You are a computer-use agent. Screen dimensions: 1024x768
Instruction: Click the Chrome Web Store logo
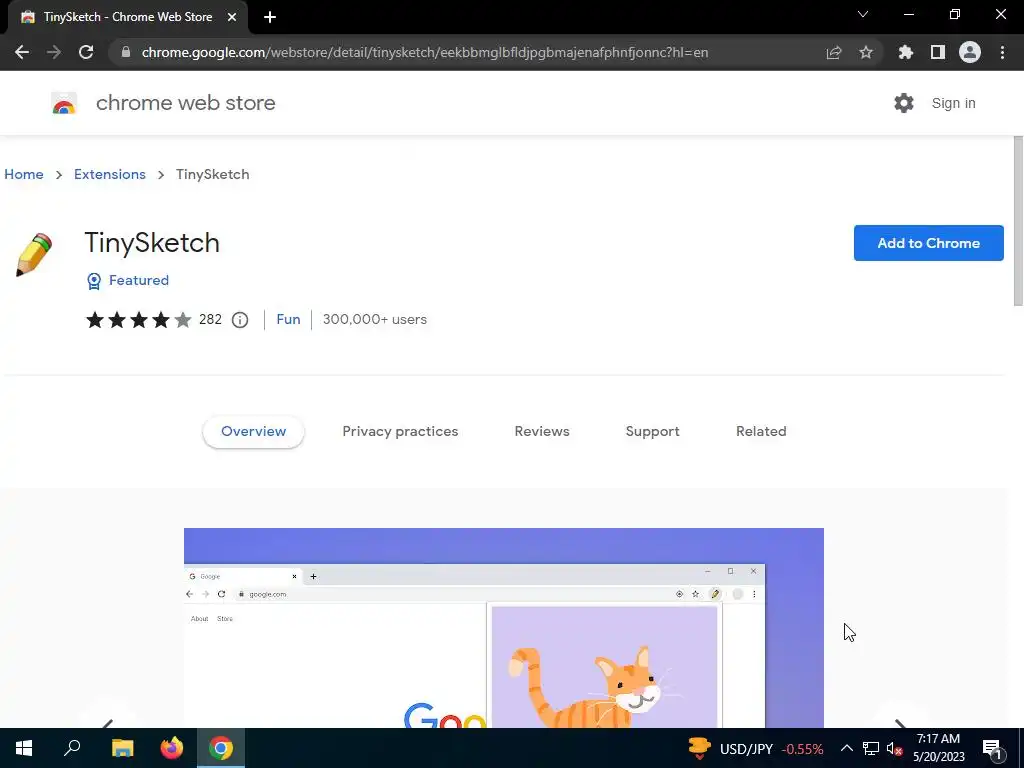pyautogui.click(x=64, y=103)
